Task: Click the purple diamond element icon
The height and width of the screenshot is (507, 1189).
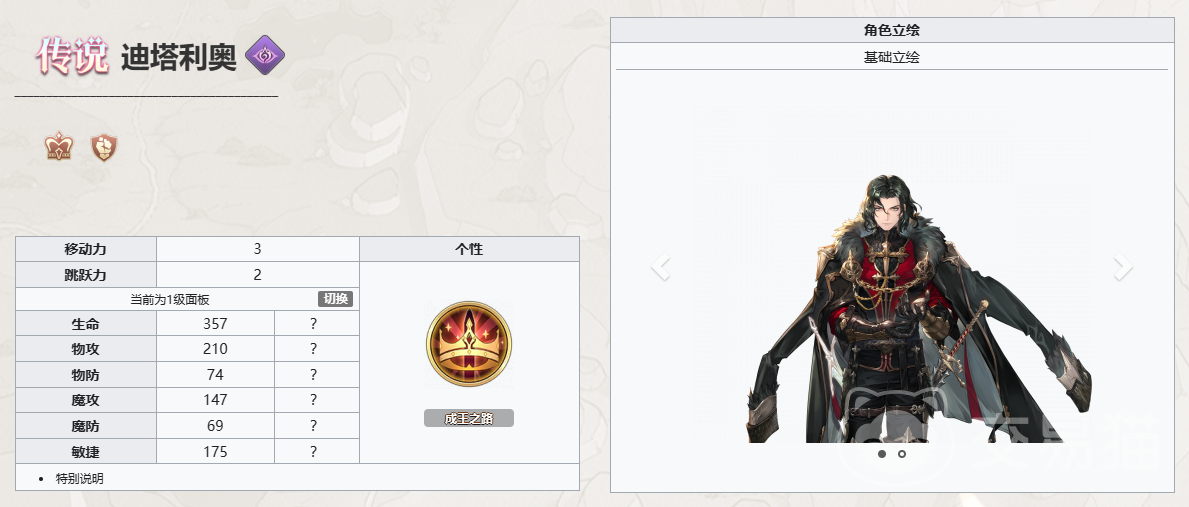Action: tap(265, 55)
